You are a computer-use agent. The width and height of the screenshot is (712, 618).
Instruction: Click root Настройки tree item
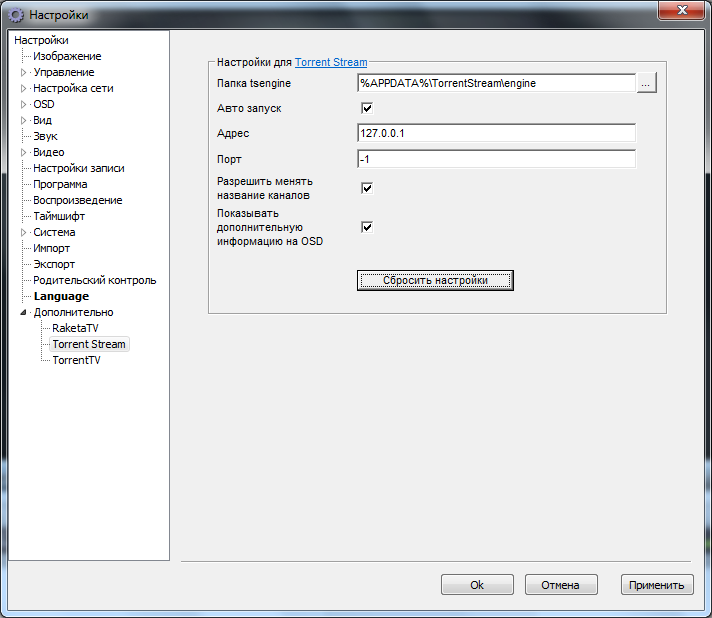[41, 40]
